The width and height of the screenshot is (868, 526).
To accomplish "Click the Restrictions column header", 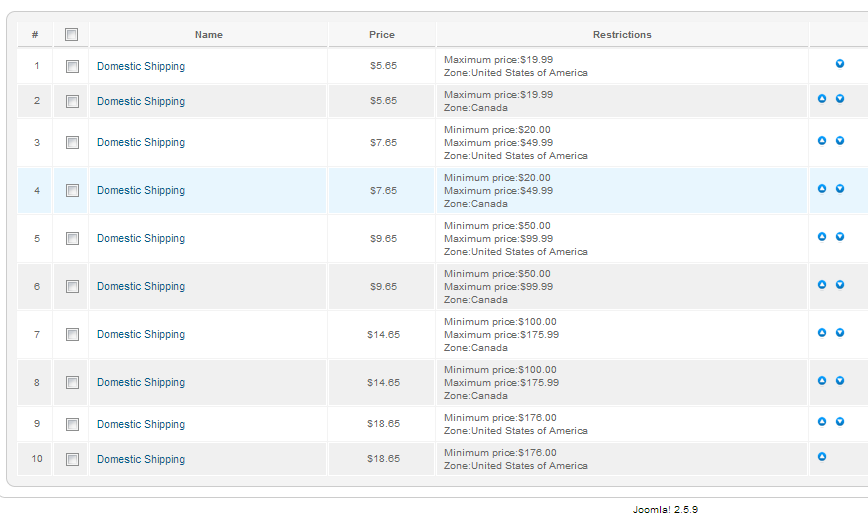I will (x=622, y=35).
